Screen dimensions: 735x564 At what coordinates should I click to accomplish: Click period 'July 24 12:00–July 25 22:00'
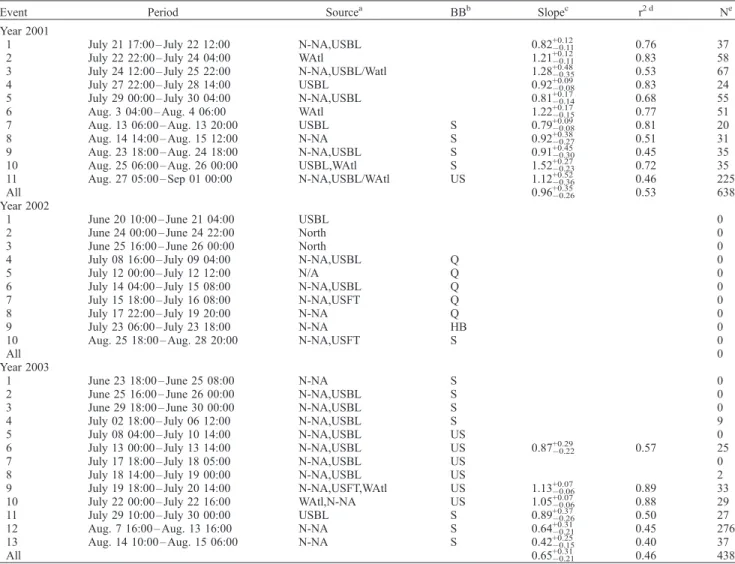[x=159, y=71]
